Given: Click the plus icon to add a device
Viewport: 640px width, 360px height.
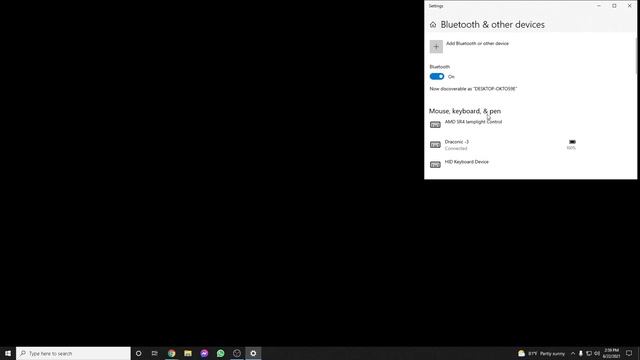Looking at the screenshot, I should [x=436, y=47].
